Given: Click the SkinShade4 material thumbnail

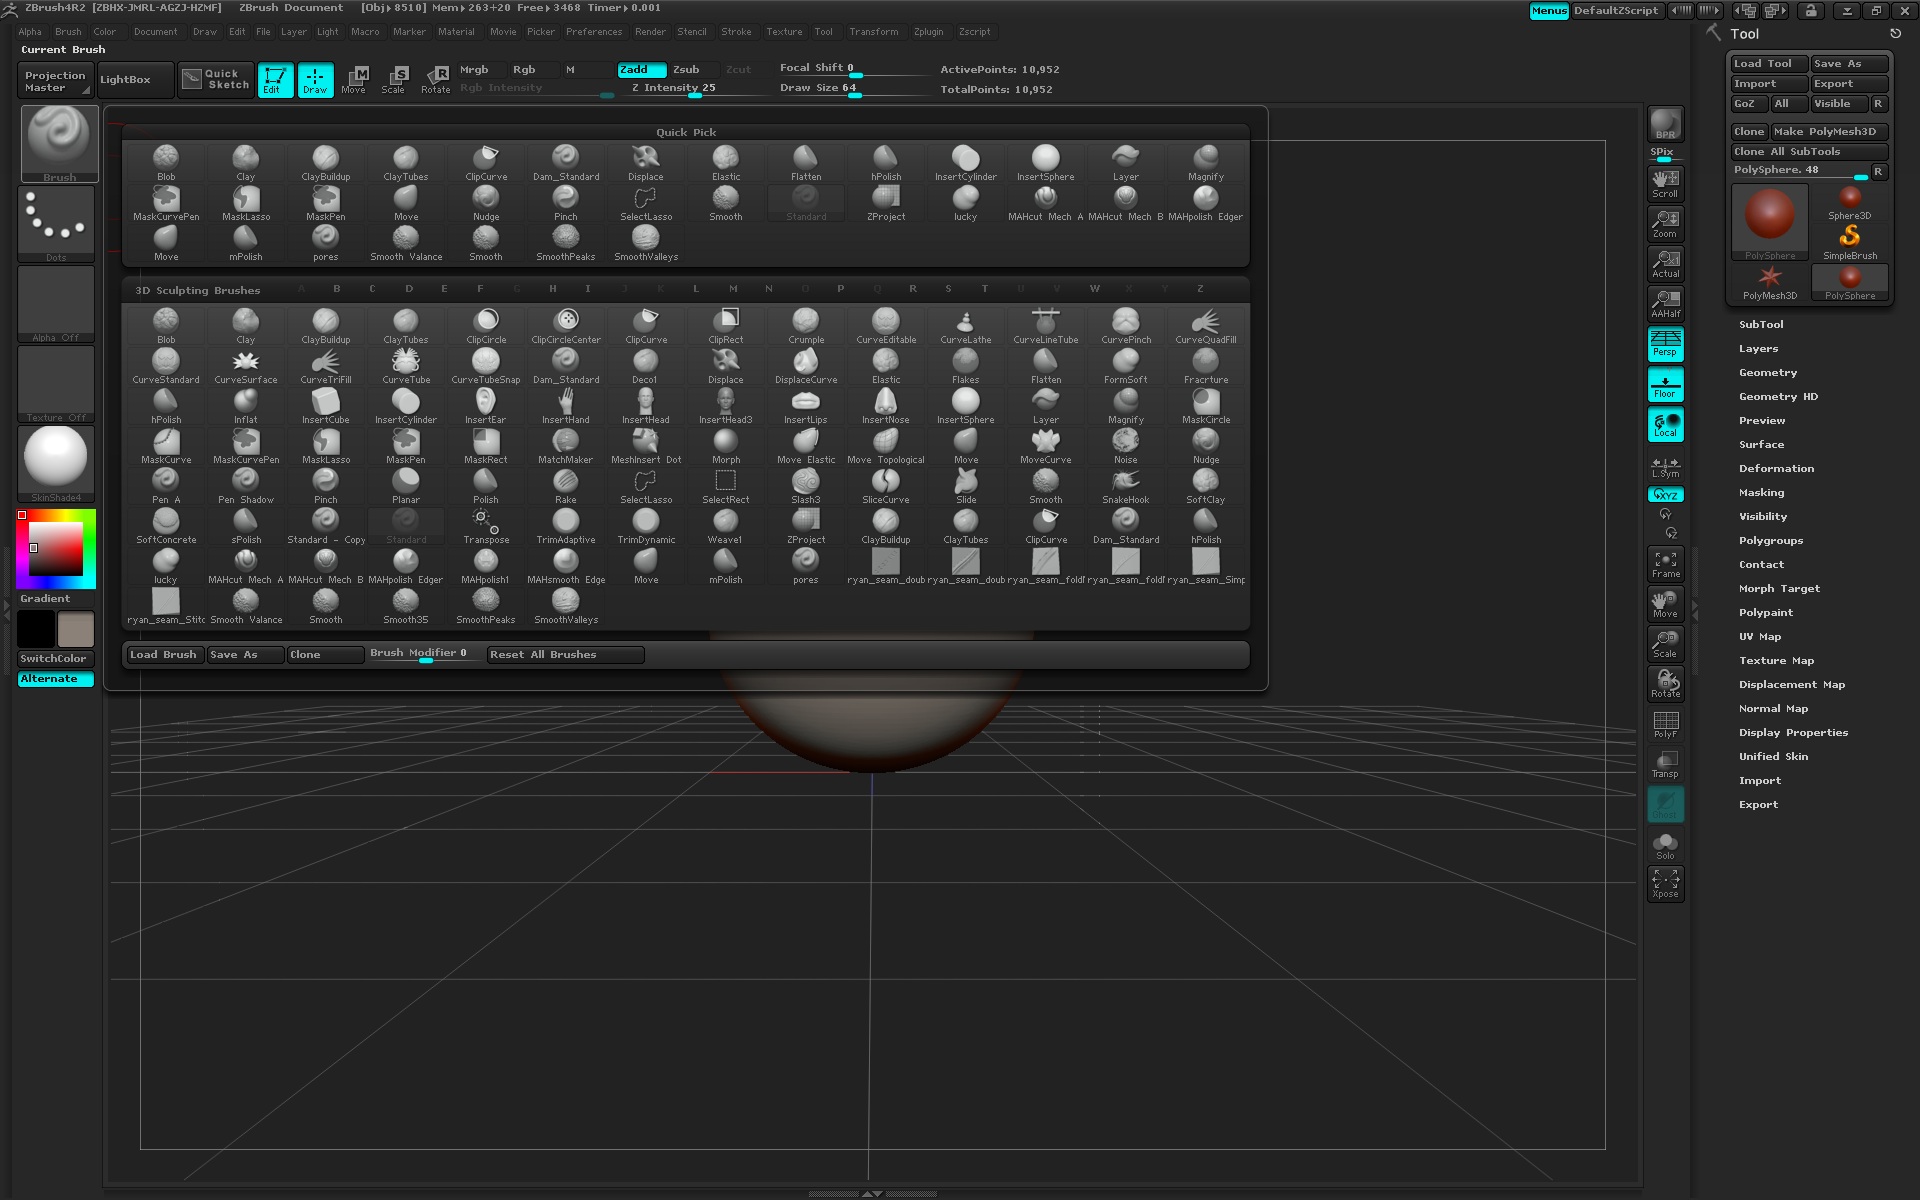Looking at the screenshot, I should pyautogui.click(x=56, y=464).
